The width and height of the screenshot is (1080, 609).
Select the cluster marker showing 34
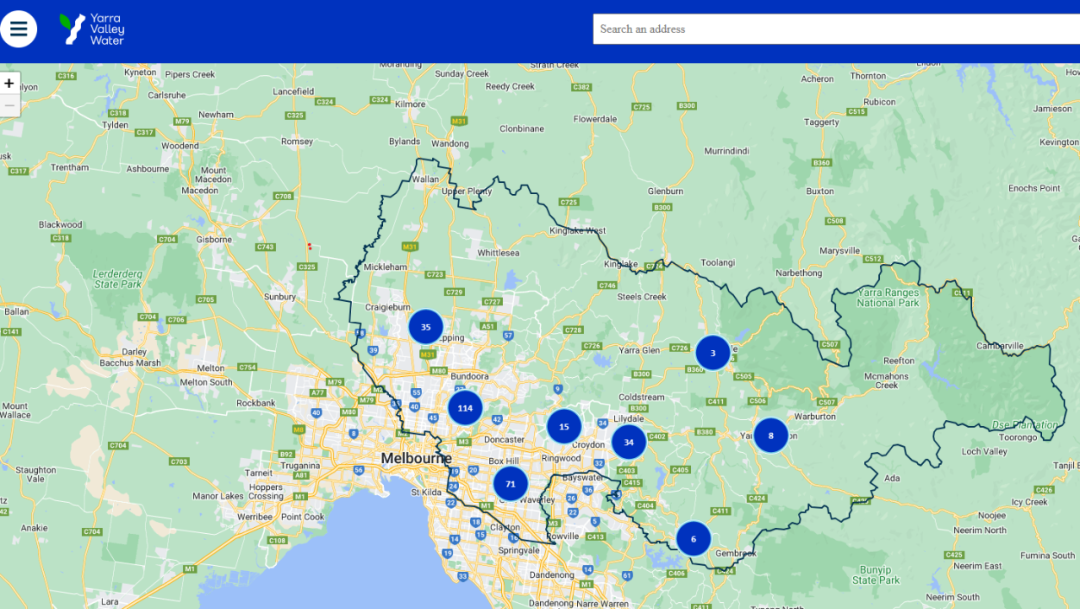pos(629,442)
